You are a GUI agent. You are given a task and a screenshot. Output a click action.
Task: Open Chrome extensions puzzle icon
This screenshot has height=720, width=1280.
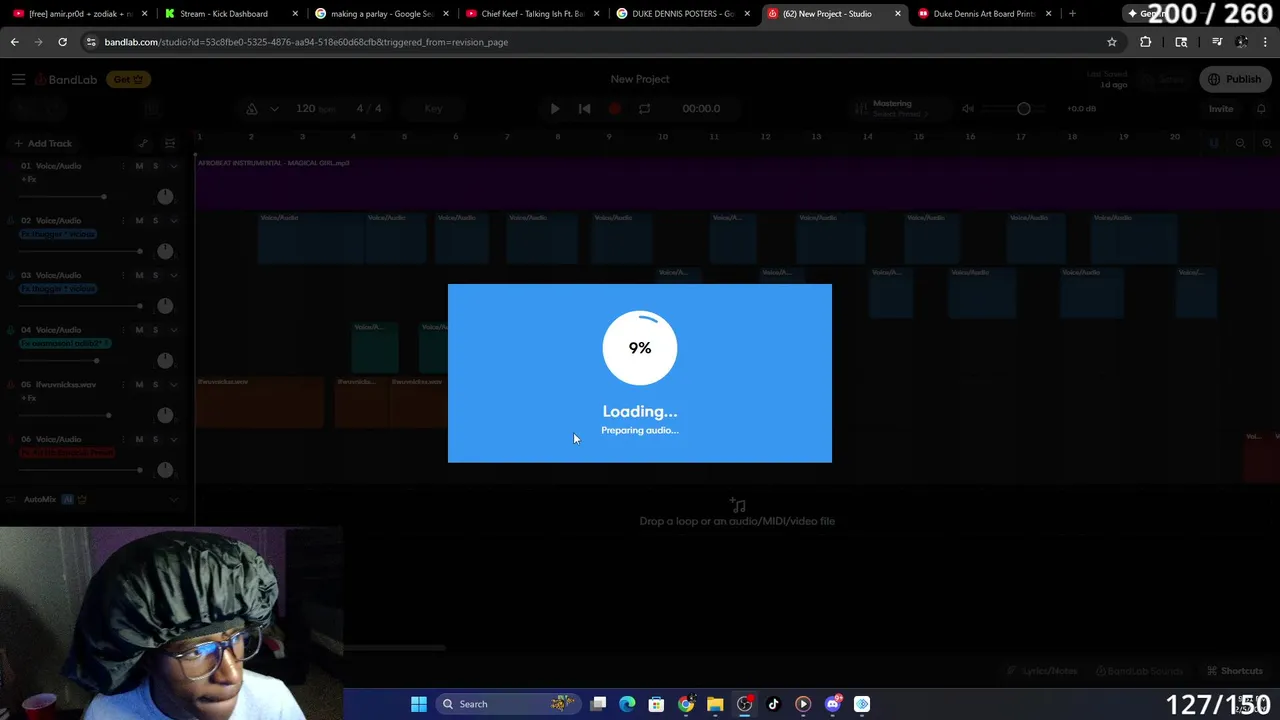(x=1146, y=42)
